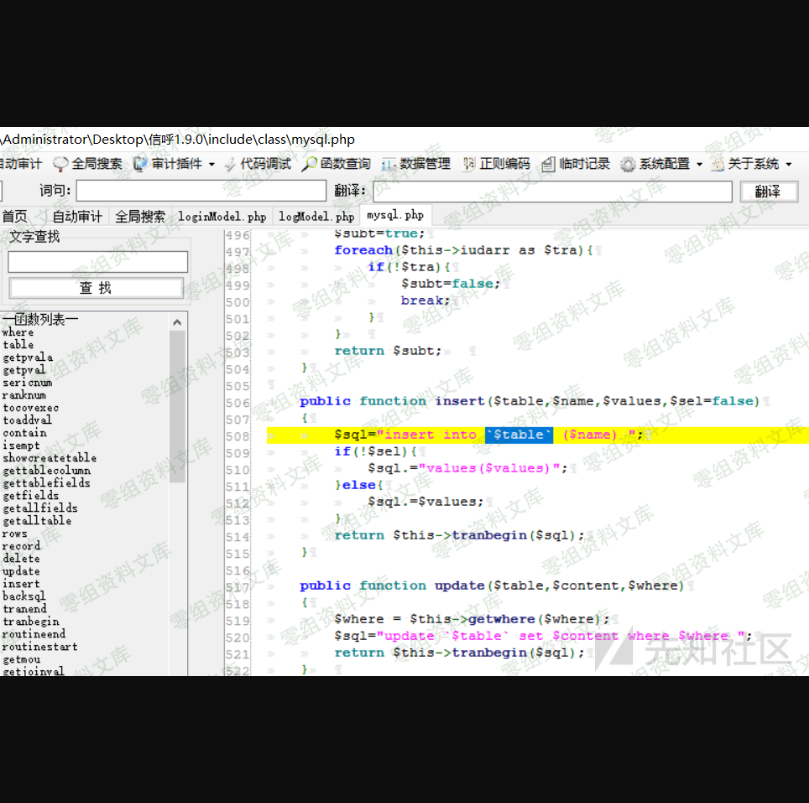This screenshot has width=809, height=803.
Task: Launch 正则编码 regex encoding tool
Action: coord(496,164)
